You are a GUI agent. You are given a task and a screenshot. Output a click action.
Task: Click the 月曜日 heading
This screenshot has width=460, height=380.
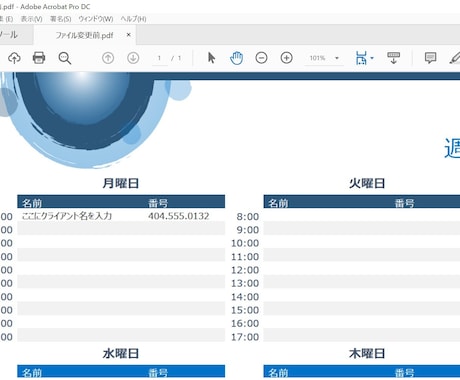(x=121, y=183)
